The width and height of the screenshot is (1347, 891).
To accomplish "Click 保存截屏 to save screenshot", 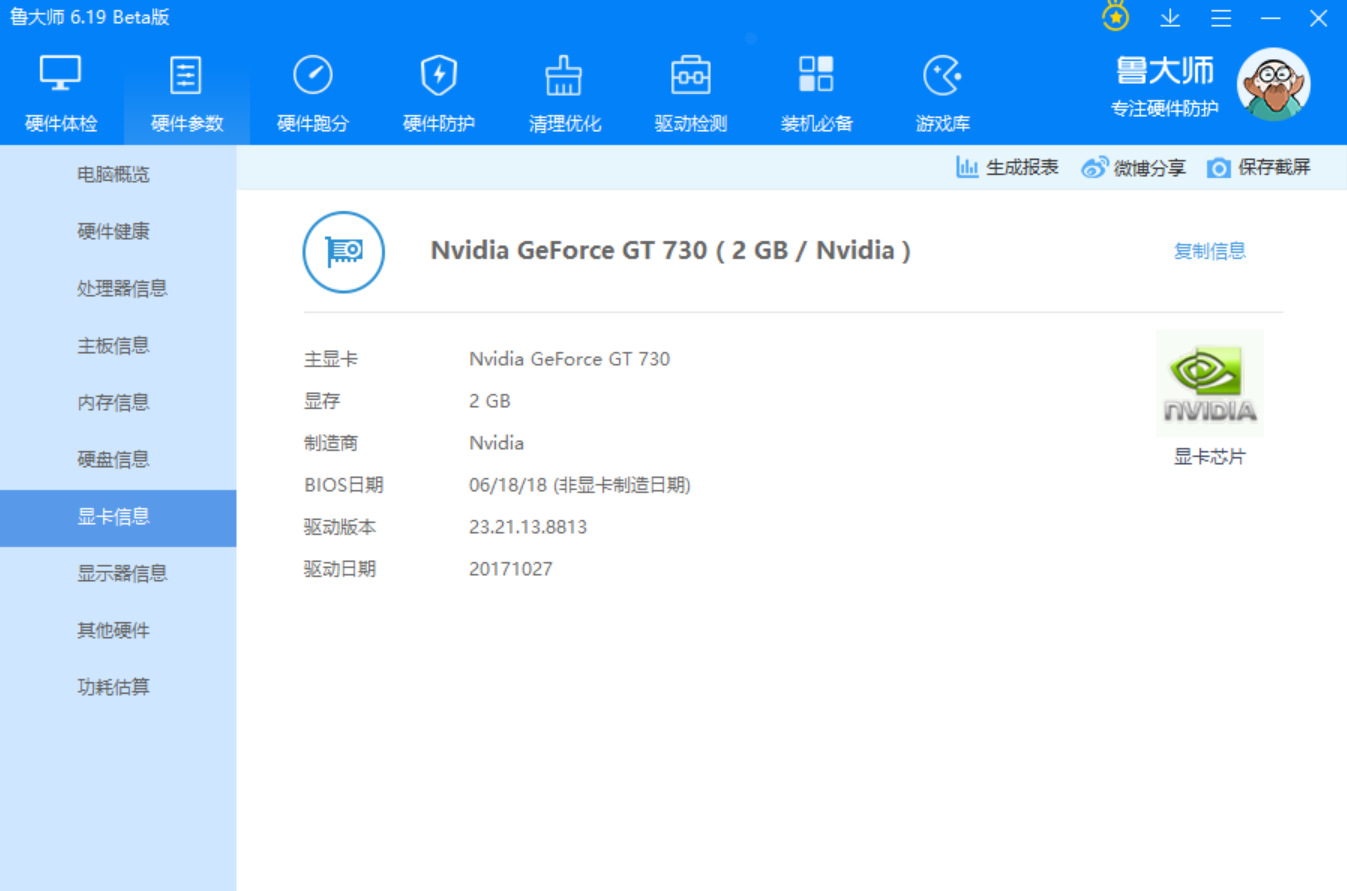I will tap(1258, 168).
